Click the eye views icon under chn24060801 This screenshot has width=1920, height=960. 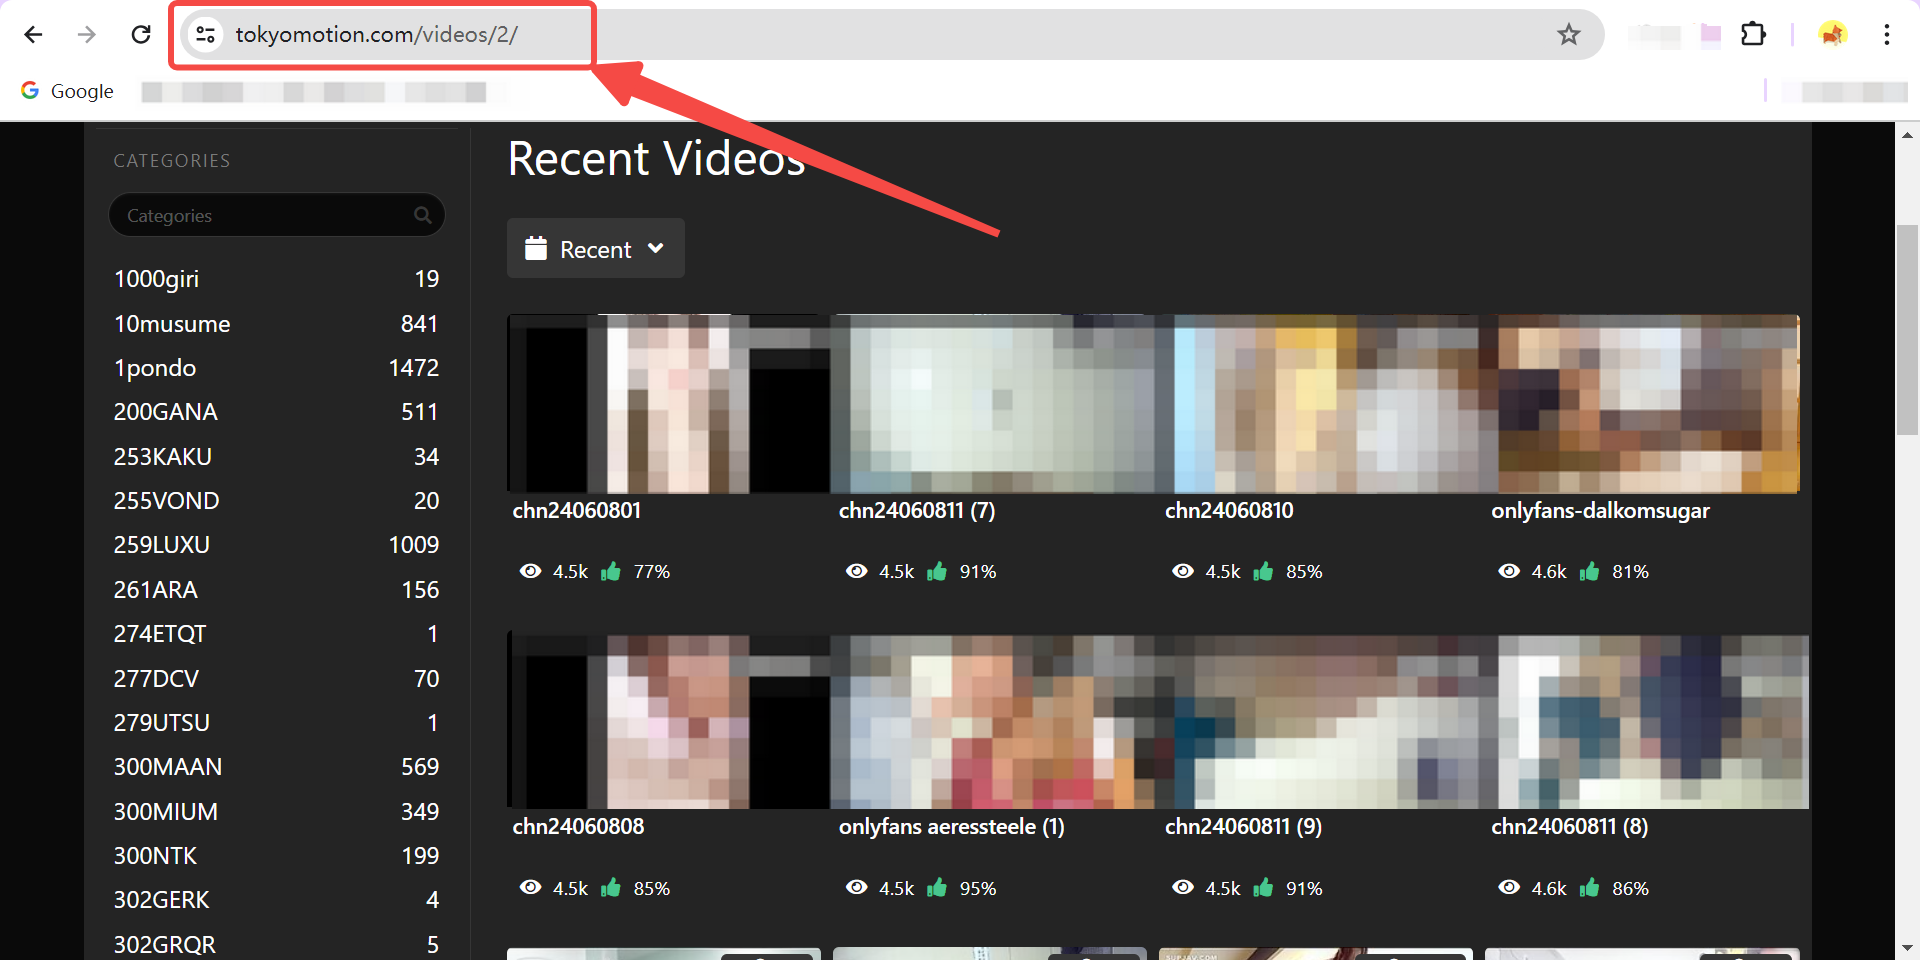pyautogui.click(x=531, y=571)
